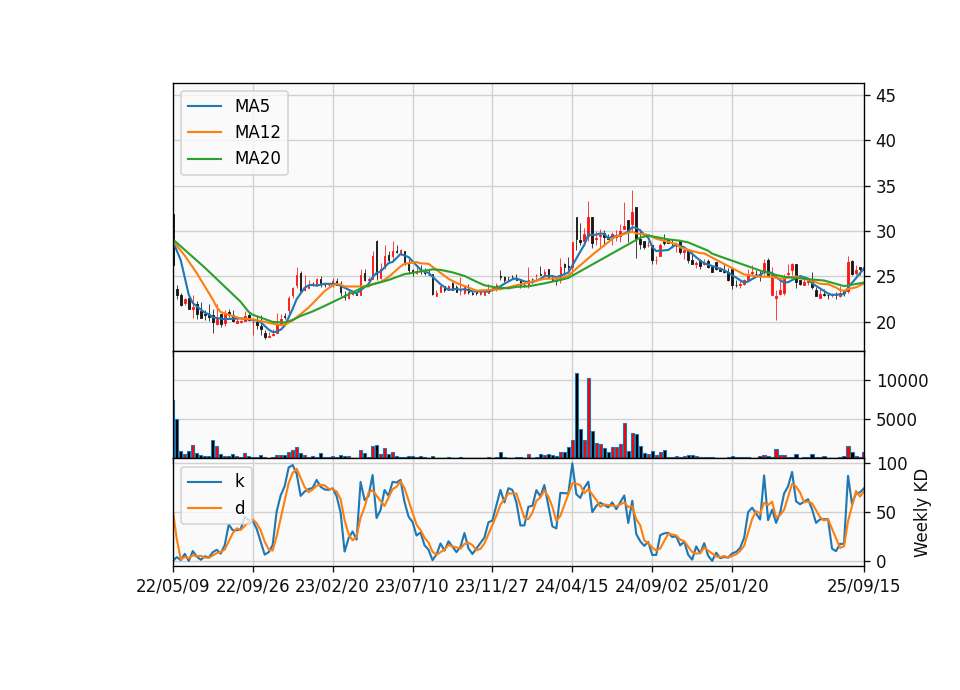
Task: Click the orange MA12 legend line
Action: [x=204, y=132]
